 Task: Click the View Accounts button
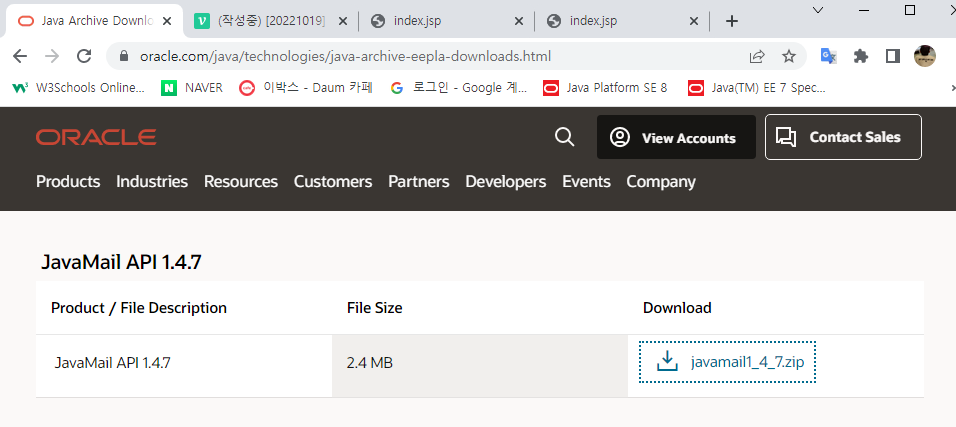click(x=676, y=137)
